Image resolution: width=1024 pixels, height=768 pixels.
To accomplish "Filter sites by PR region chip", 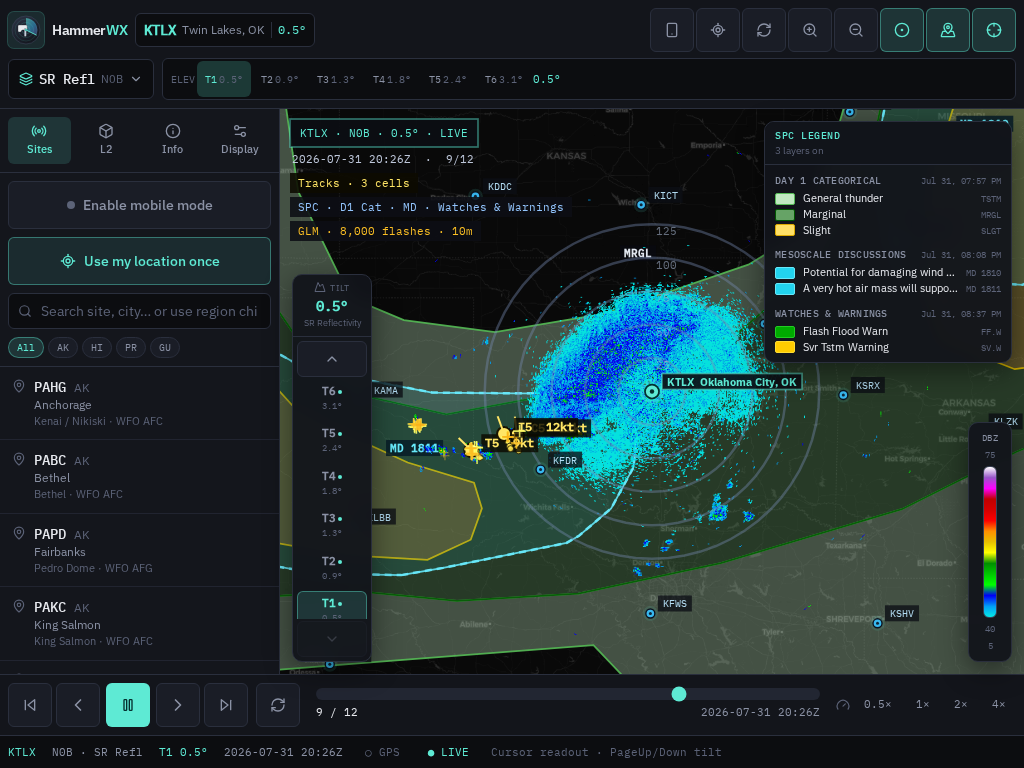I will [x=131, y=347].
